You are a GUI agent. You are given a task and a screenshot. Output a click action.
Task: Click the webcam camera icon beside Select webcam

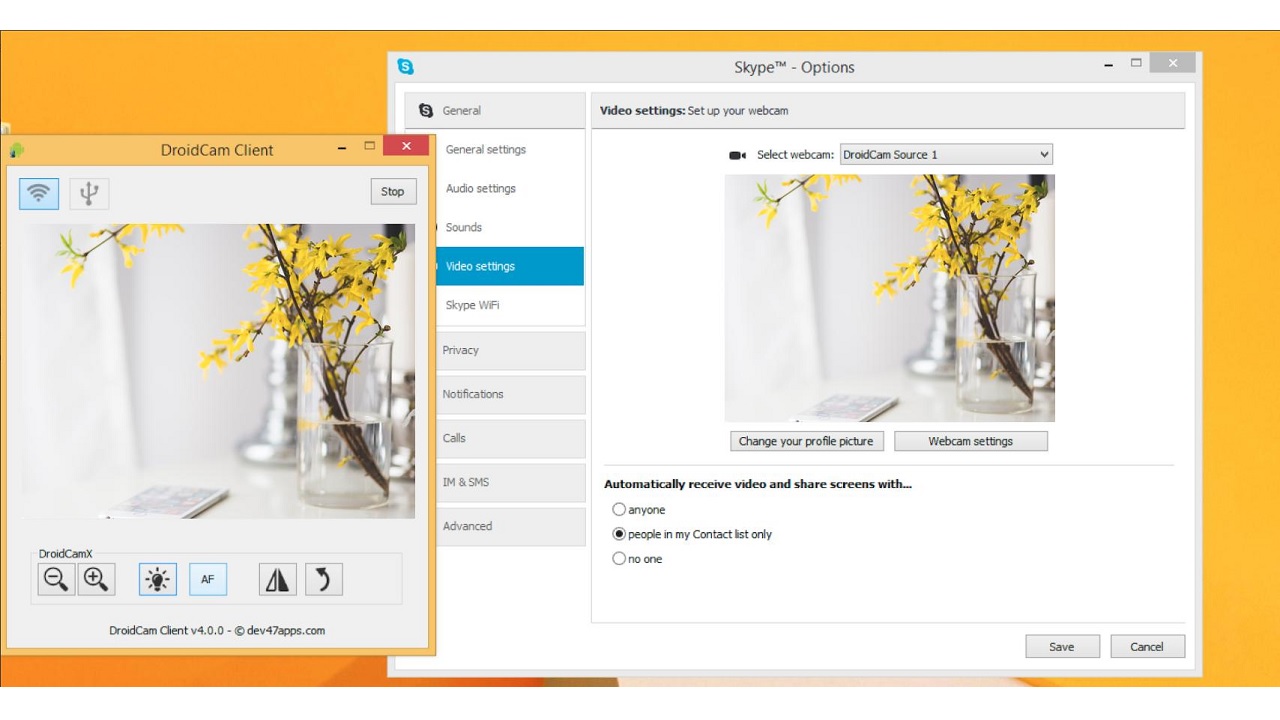(x=738, y=155)
